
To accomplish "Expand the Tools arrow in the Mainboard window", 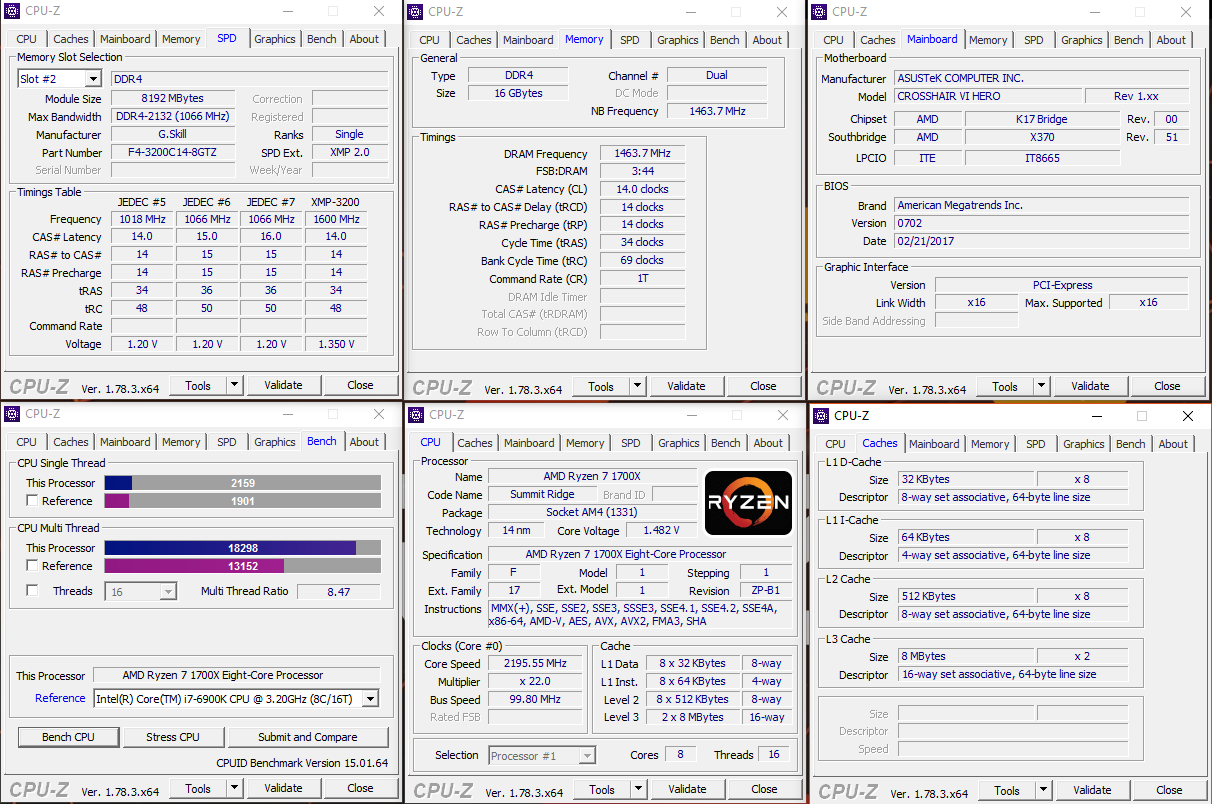I will 1042,386.
